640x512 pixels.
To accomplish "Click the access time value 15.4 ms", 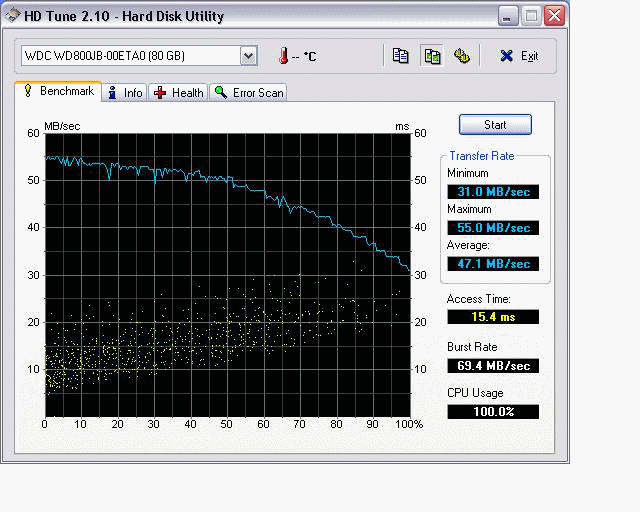I will 493,316.
